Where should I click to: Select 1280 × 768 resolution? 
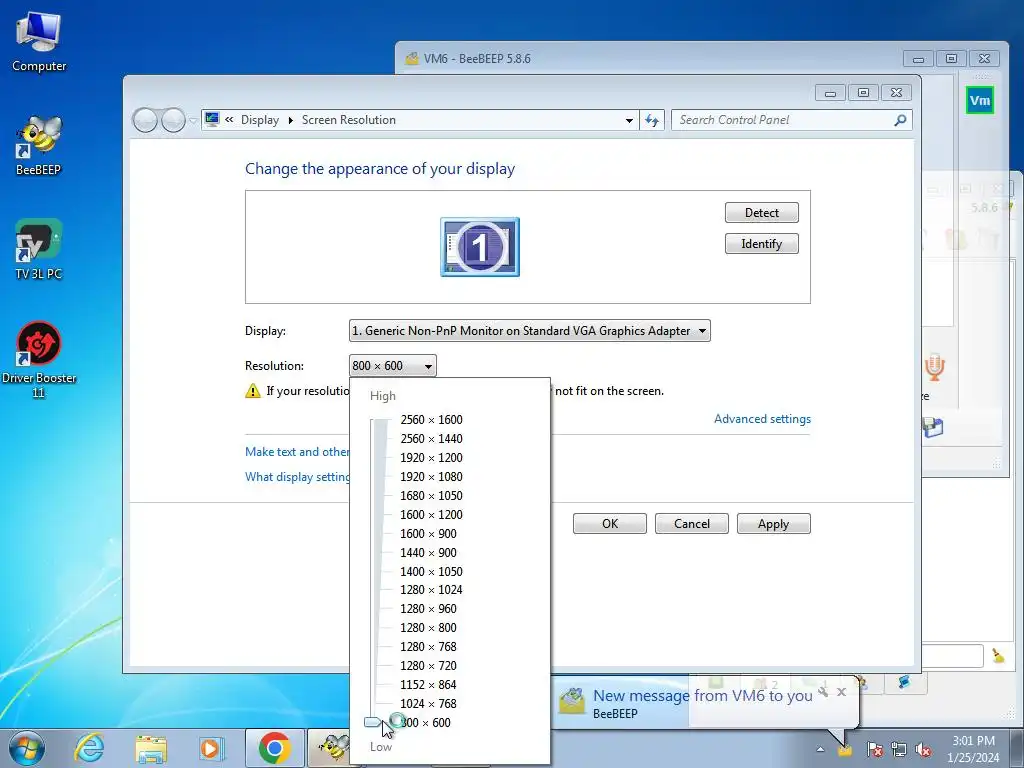coord(428,647)
